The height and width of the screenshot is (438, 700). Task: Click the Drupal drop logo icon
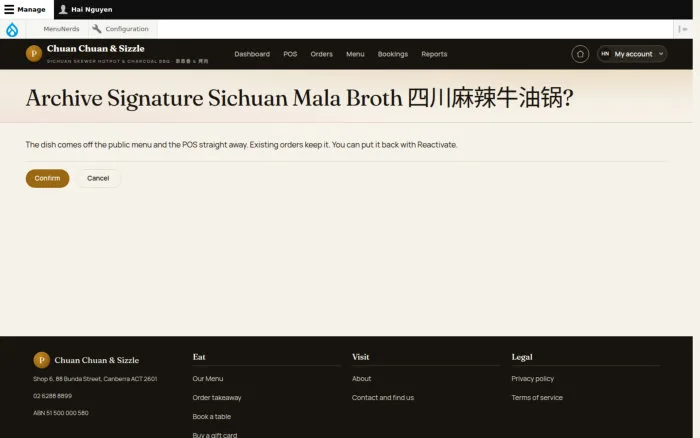(x=12, y=29)
